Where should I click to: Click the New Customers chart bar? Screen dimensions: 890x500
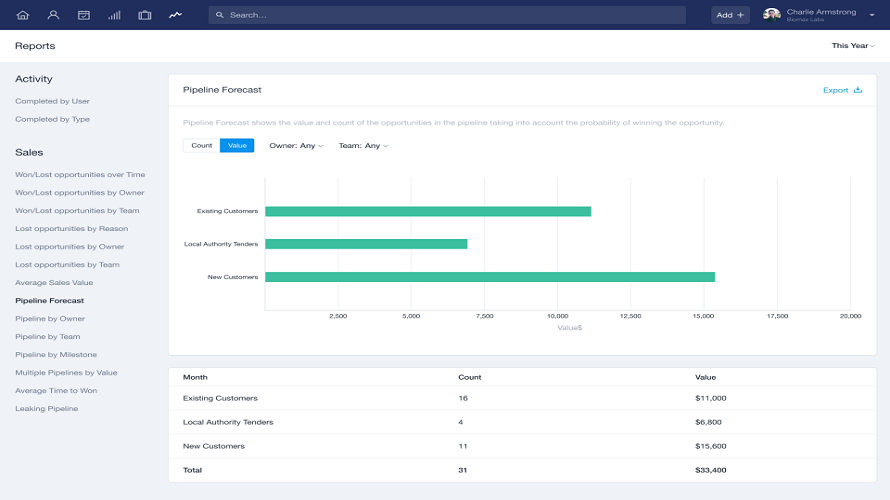[489, 277]
